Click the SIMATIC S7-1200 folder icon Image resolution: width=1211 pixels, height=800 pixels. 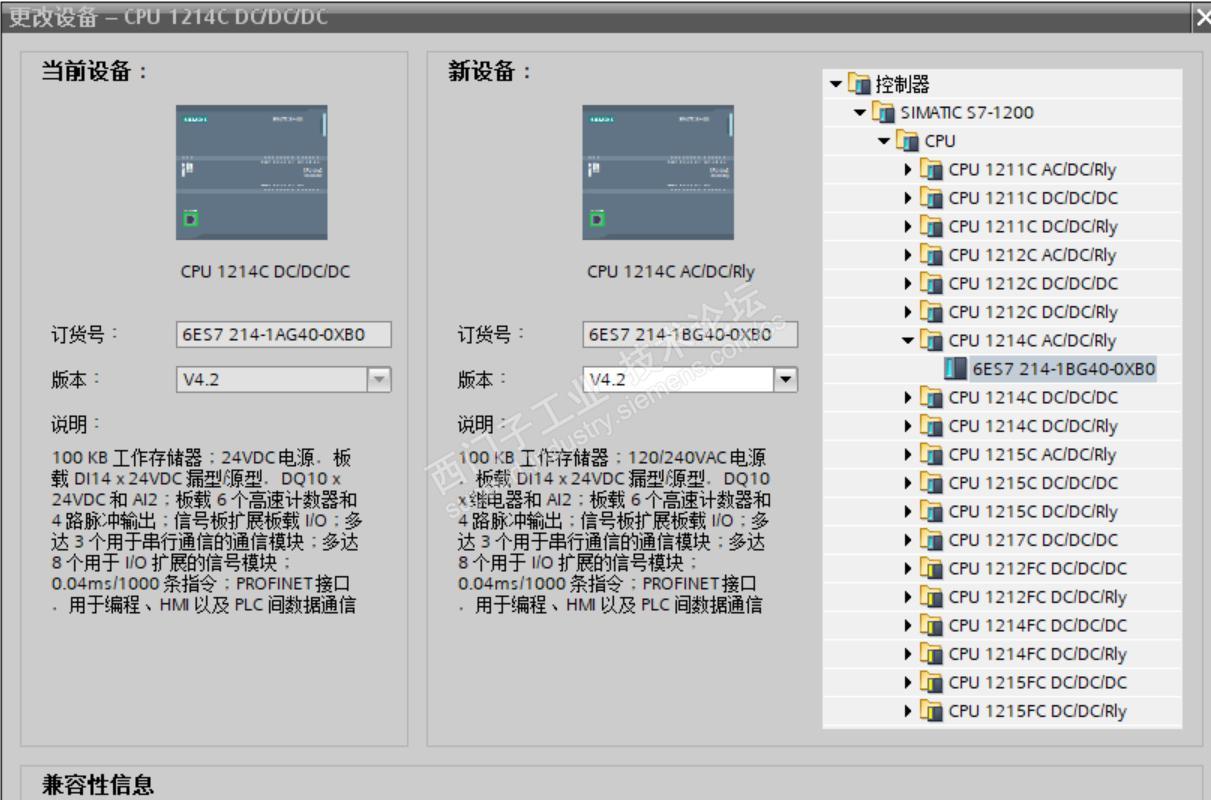[x=882, y=112]
